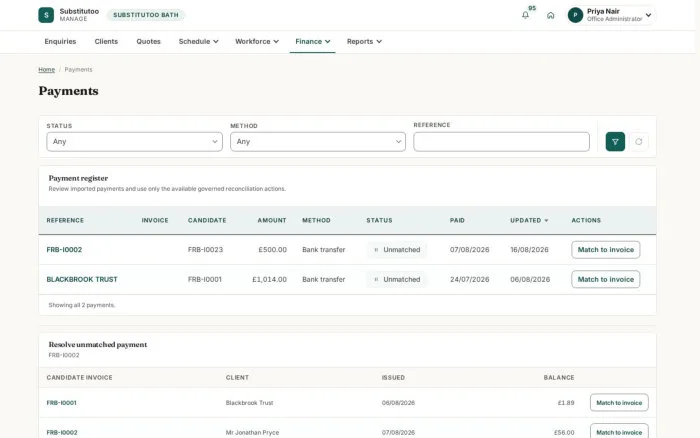Open the user account menu chevron
Image resolution: width=700 pixels, height=438 pixels.
click(648, 15)
